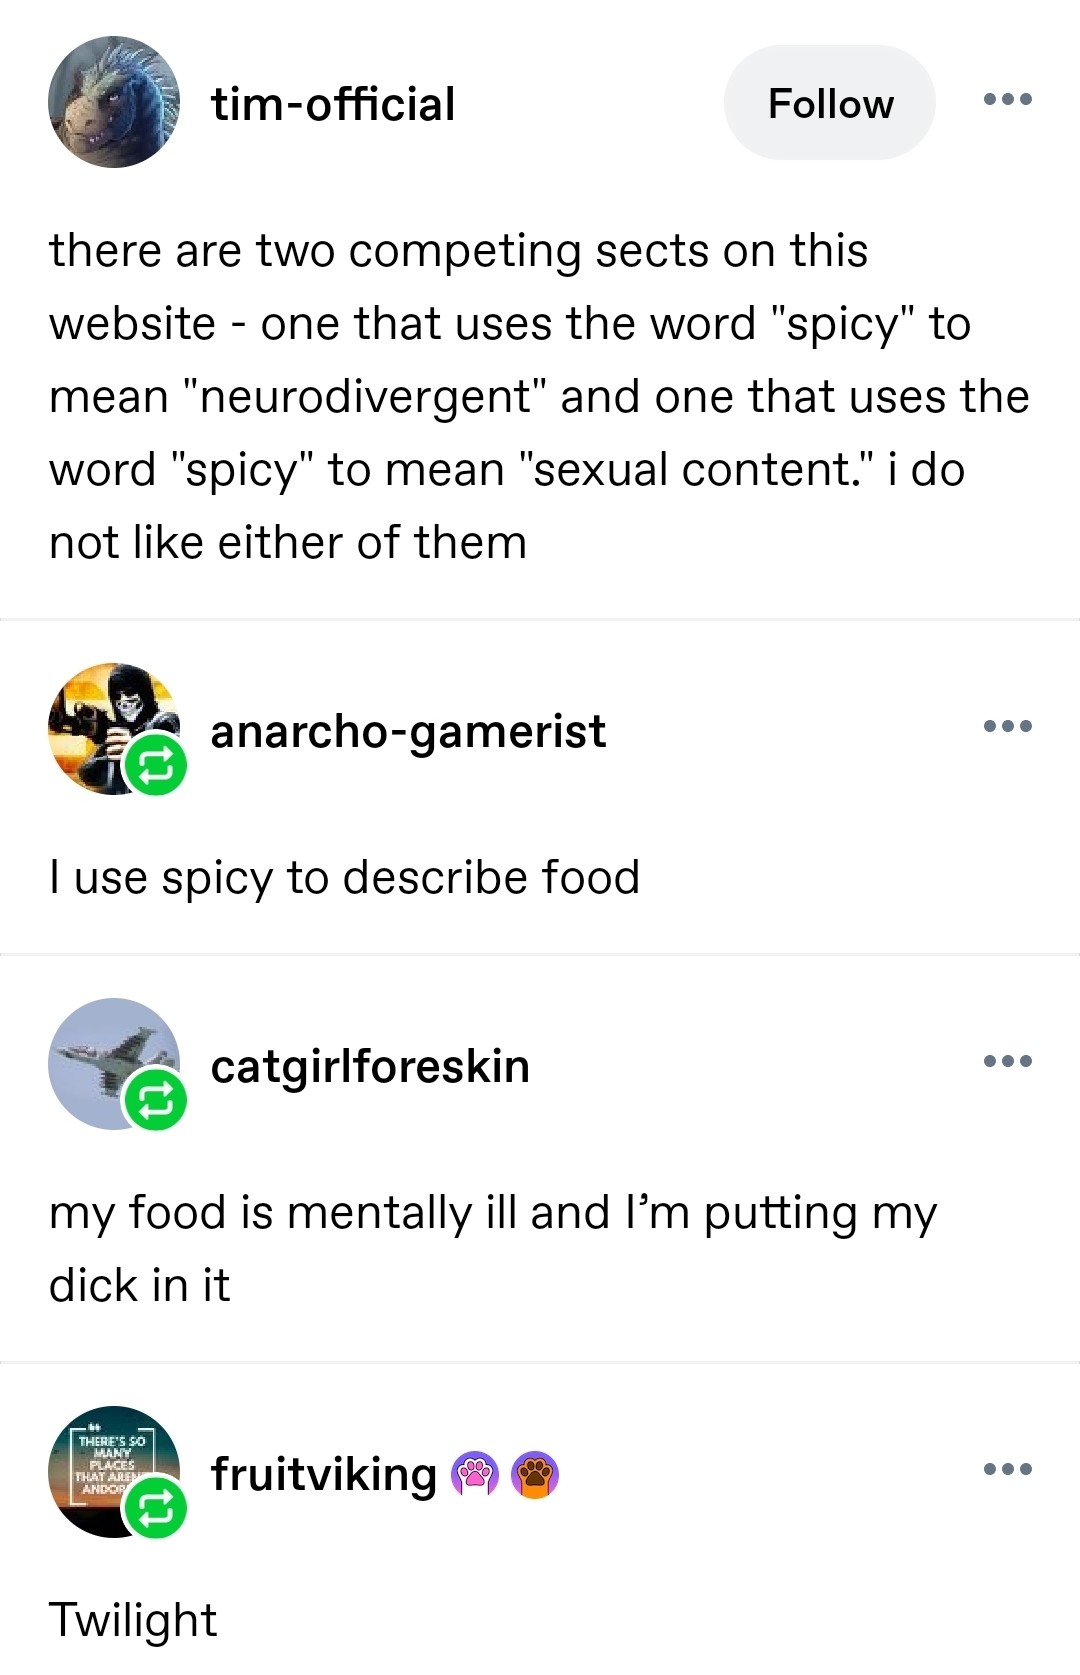Click the "I use spicy to describe food" reply
Screen dimensions: 1080x1675
[344, 878]
